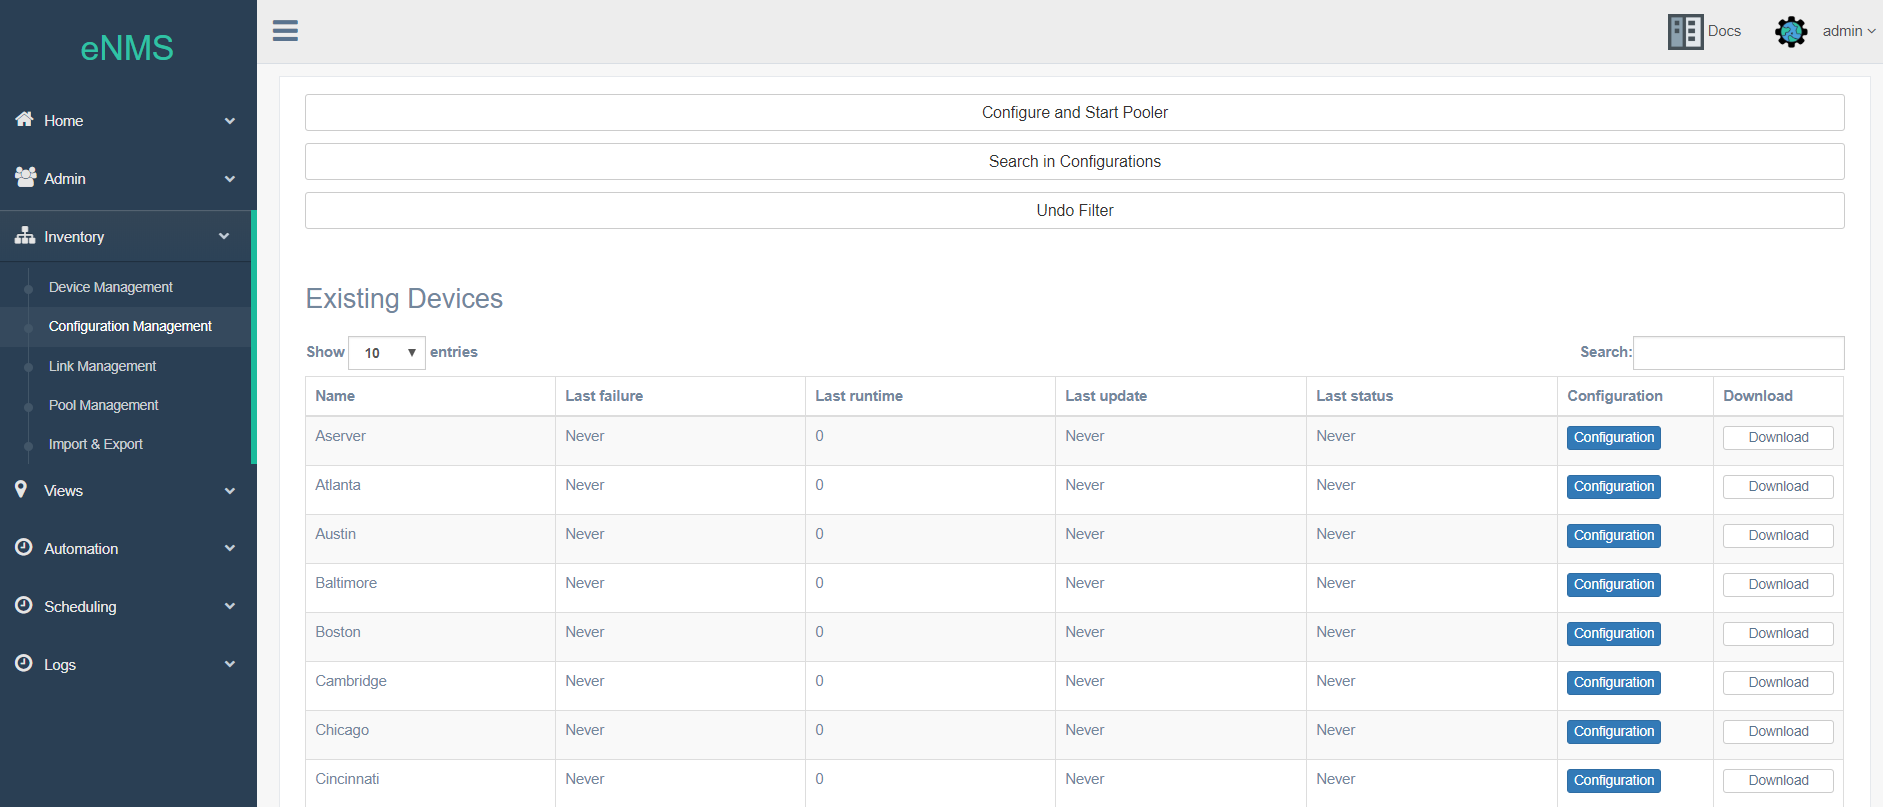This screenshot has width=1883, height=807.
Task: Open Configuration for Cincinnati
Action: pyautogui.click(x=1614, y=781)
